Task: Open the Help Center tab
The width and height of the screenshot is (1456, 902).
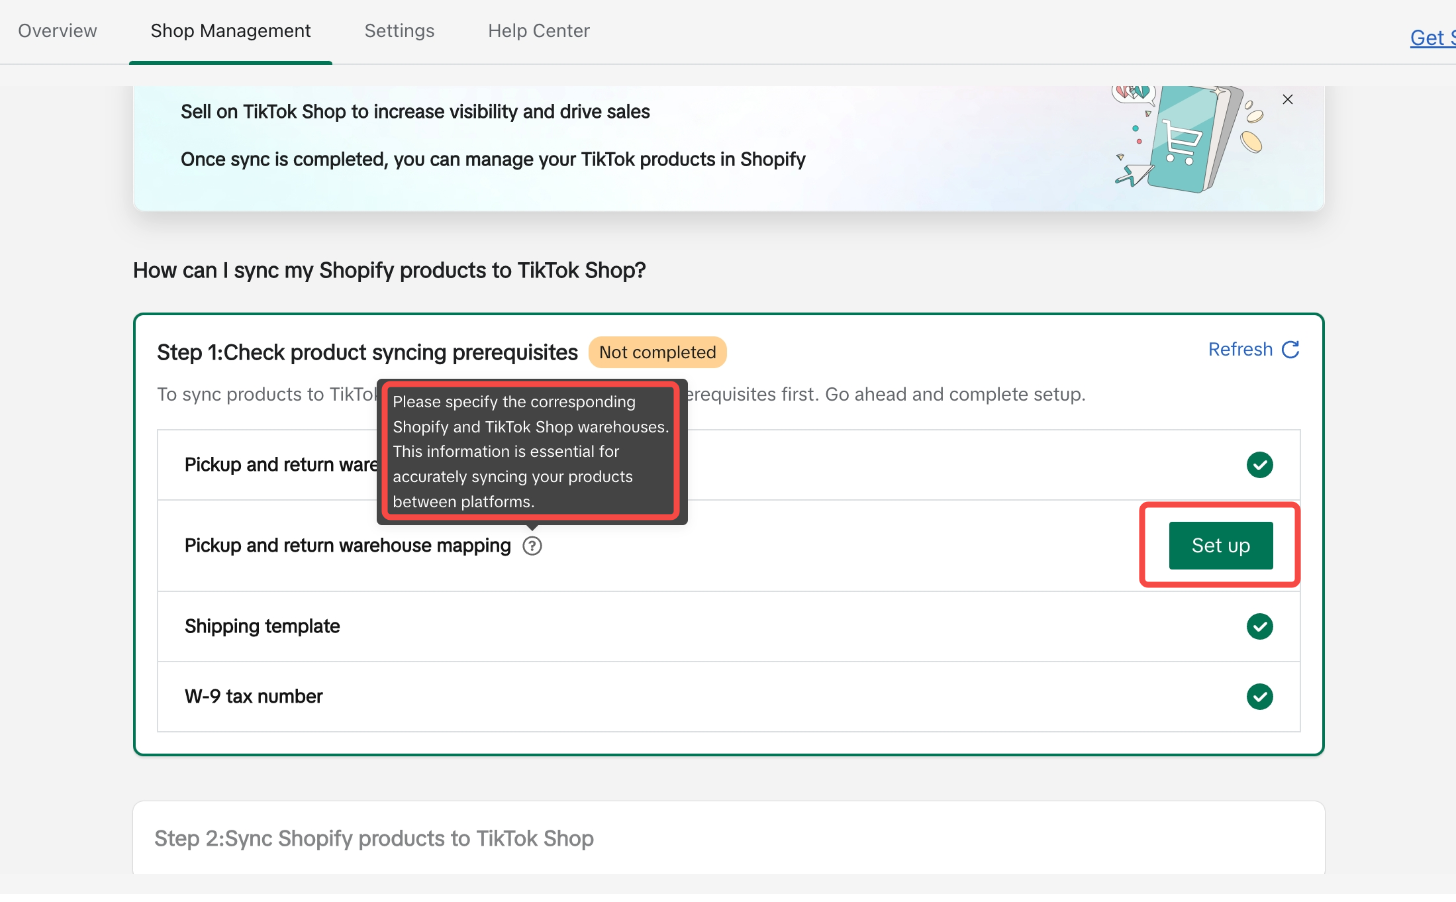Action: [x=539, y=31]
